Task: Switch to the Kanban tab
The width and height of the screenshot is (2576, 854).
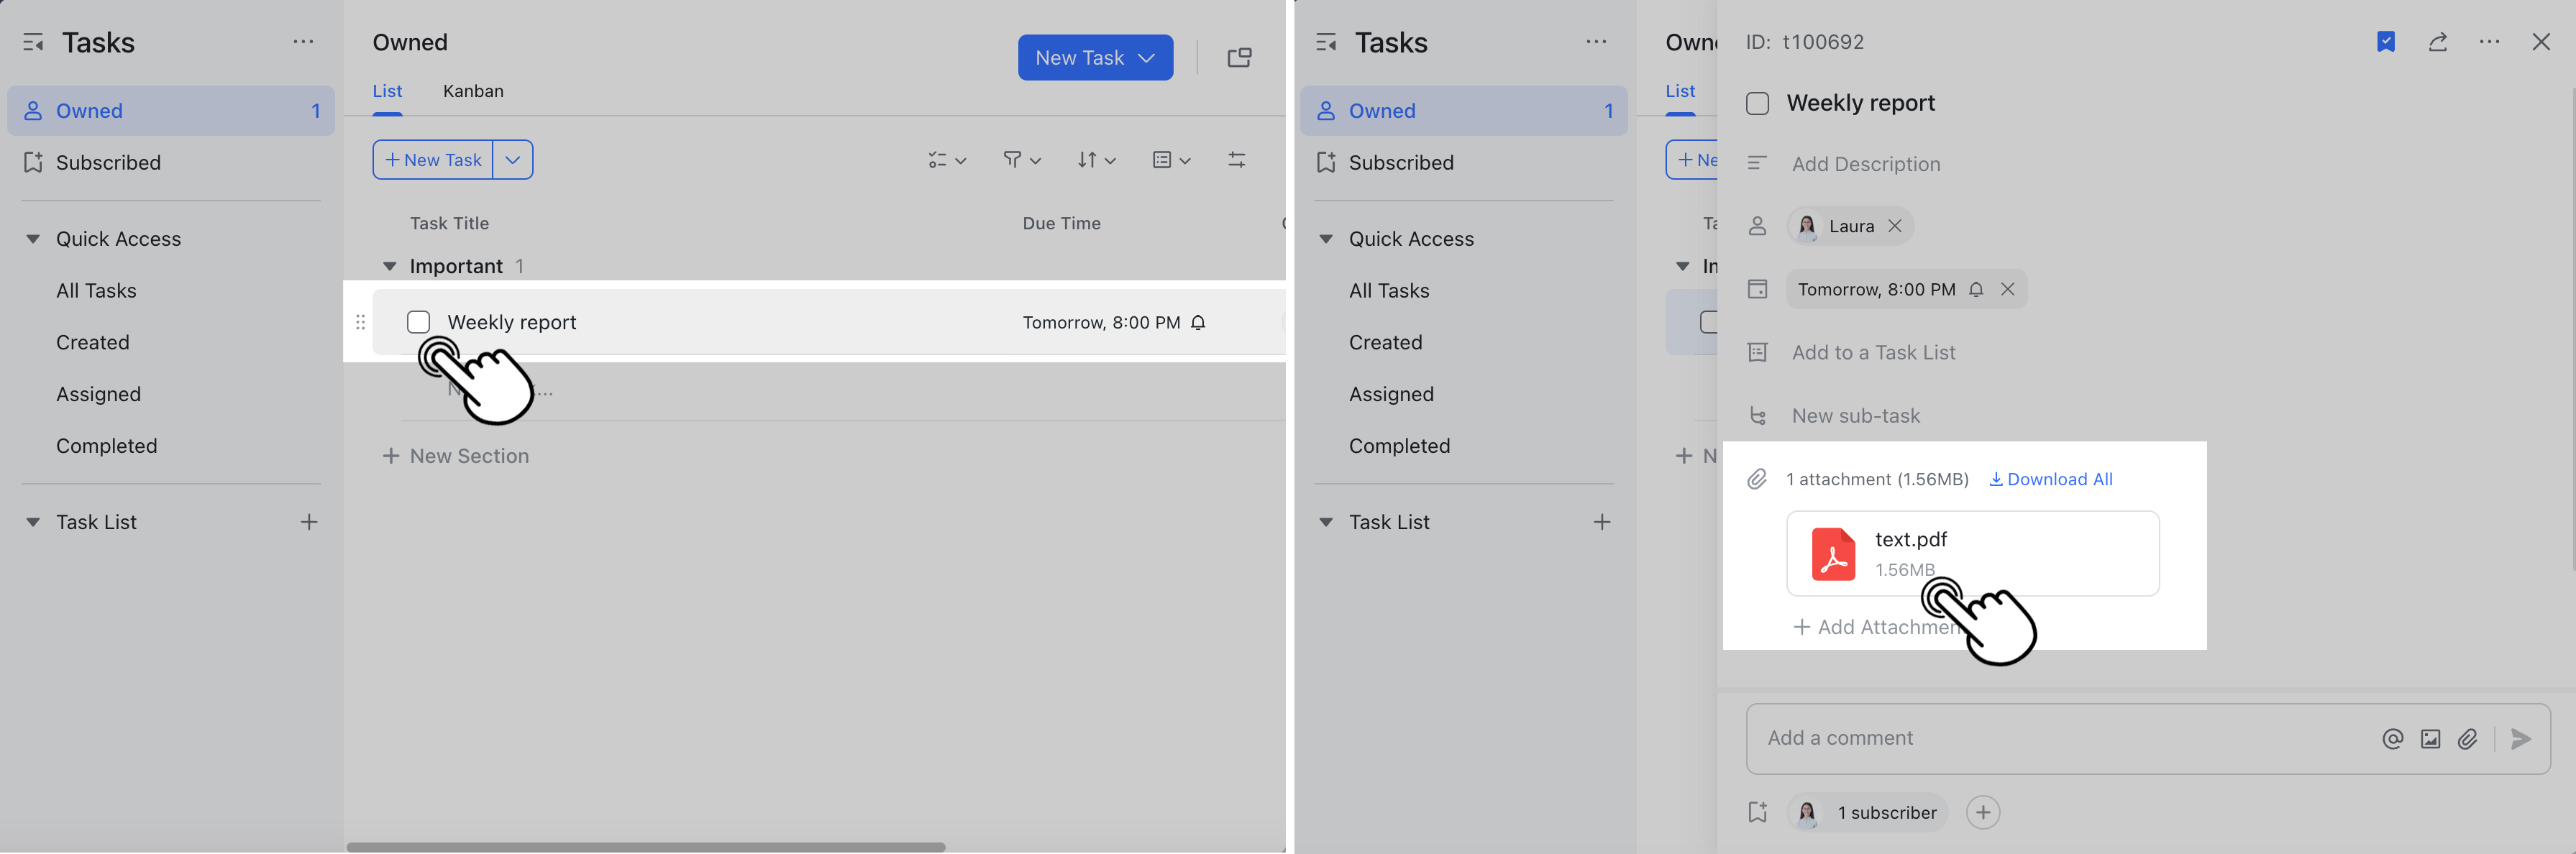Action: (x=472, y=91)
